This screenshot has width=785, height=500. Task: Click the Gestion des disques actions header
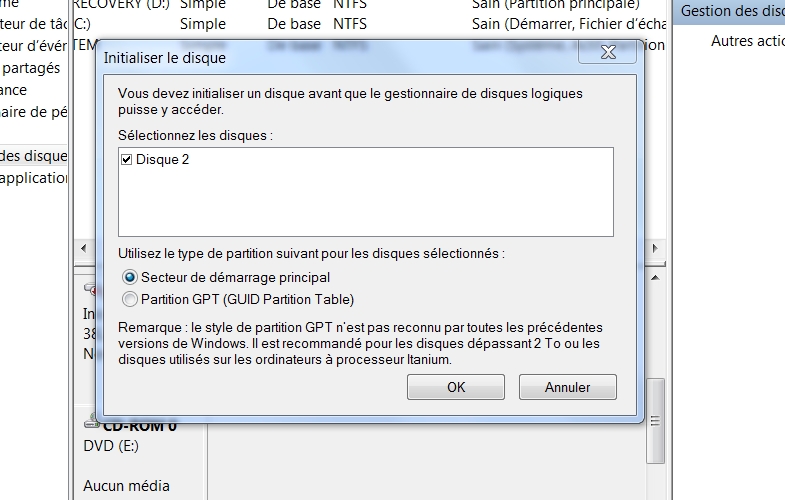point(729,11)
